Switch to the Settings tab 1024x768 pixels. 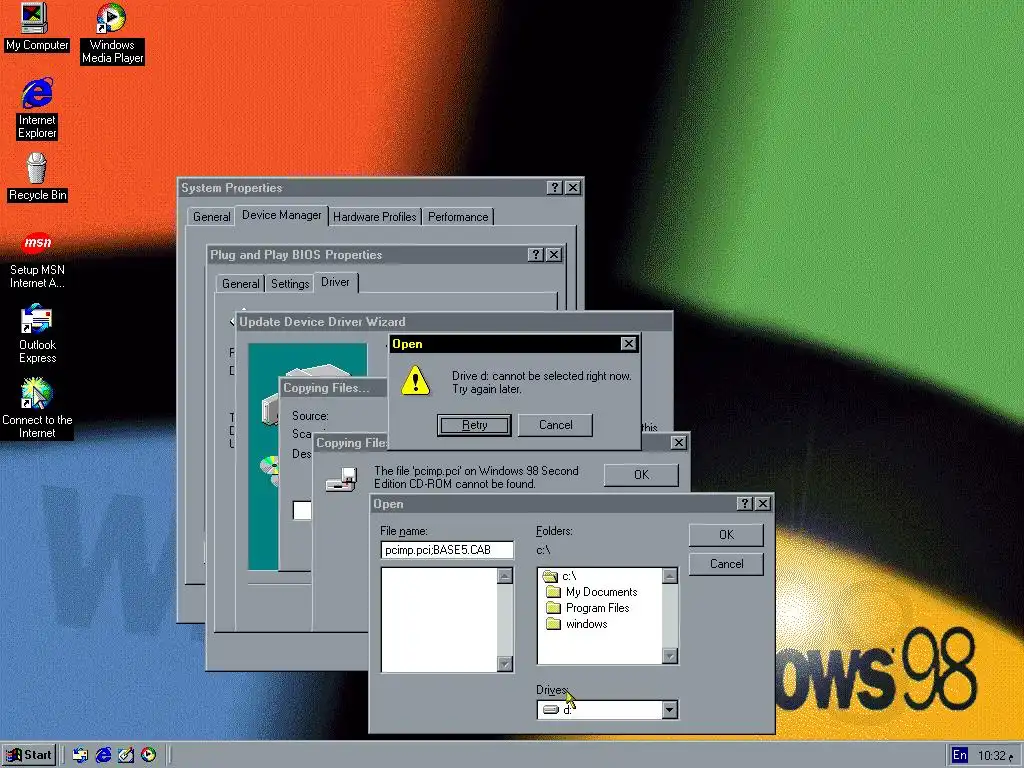(x=290, y=283)
